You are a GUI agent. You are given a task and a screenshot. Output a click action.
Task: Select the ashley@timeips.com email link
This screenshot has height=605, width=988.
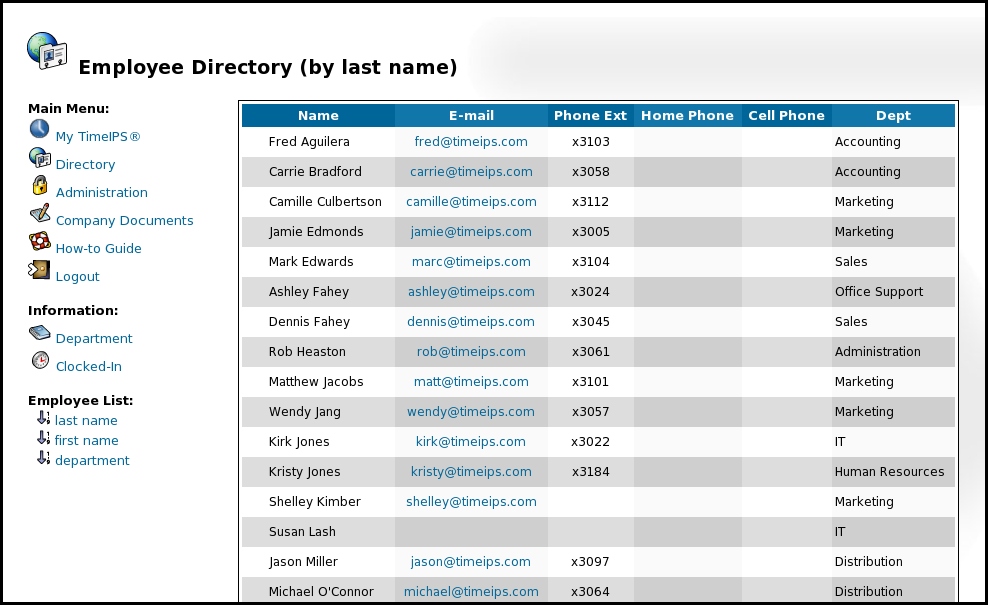(x=471, y=292)
